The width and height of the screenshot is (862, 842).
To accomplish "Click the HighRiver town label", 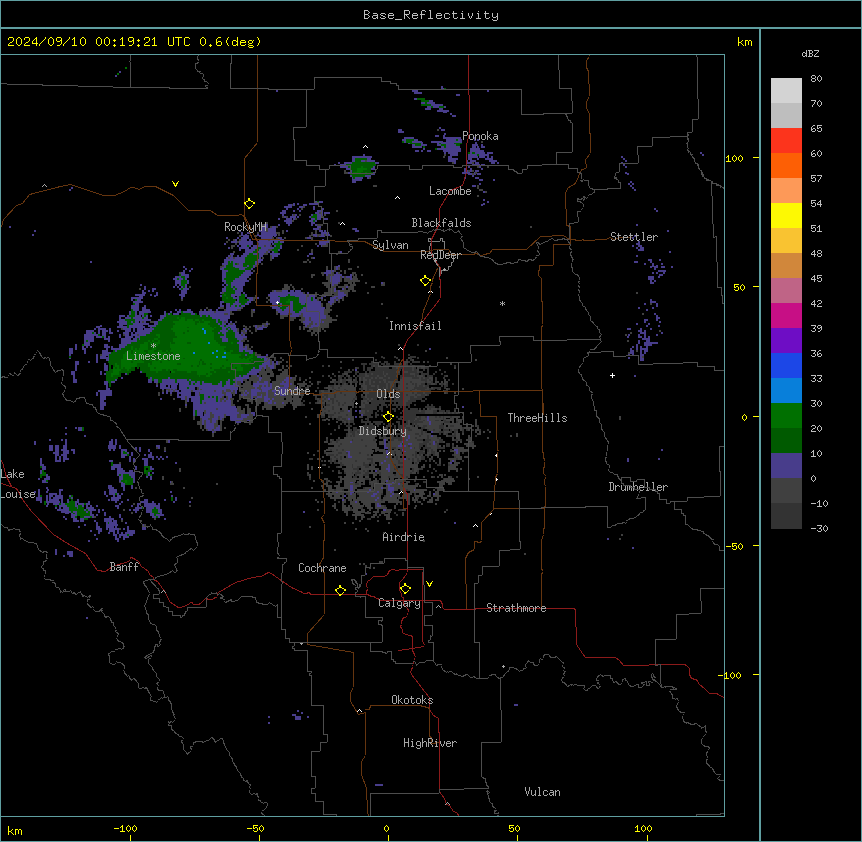I will click(x=430, y=743).
